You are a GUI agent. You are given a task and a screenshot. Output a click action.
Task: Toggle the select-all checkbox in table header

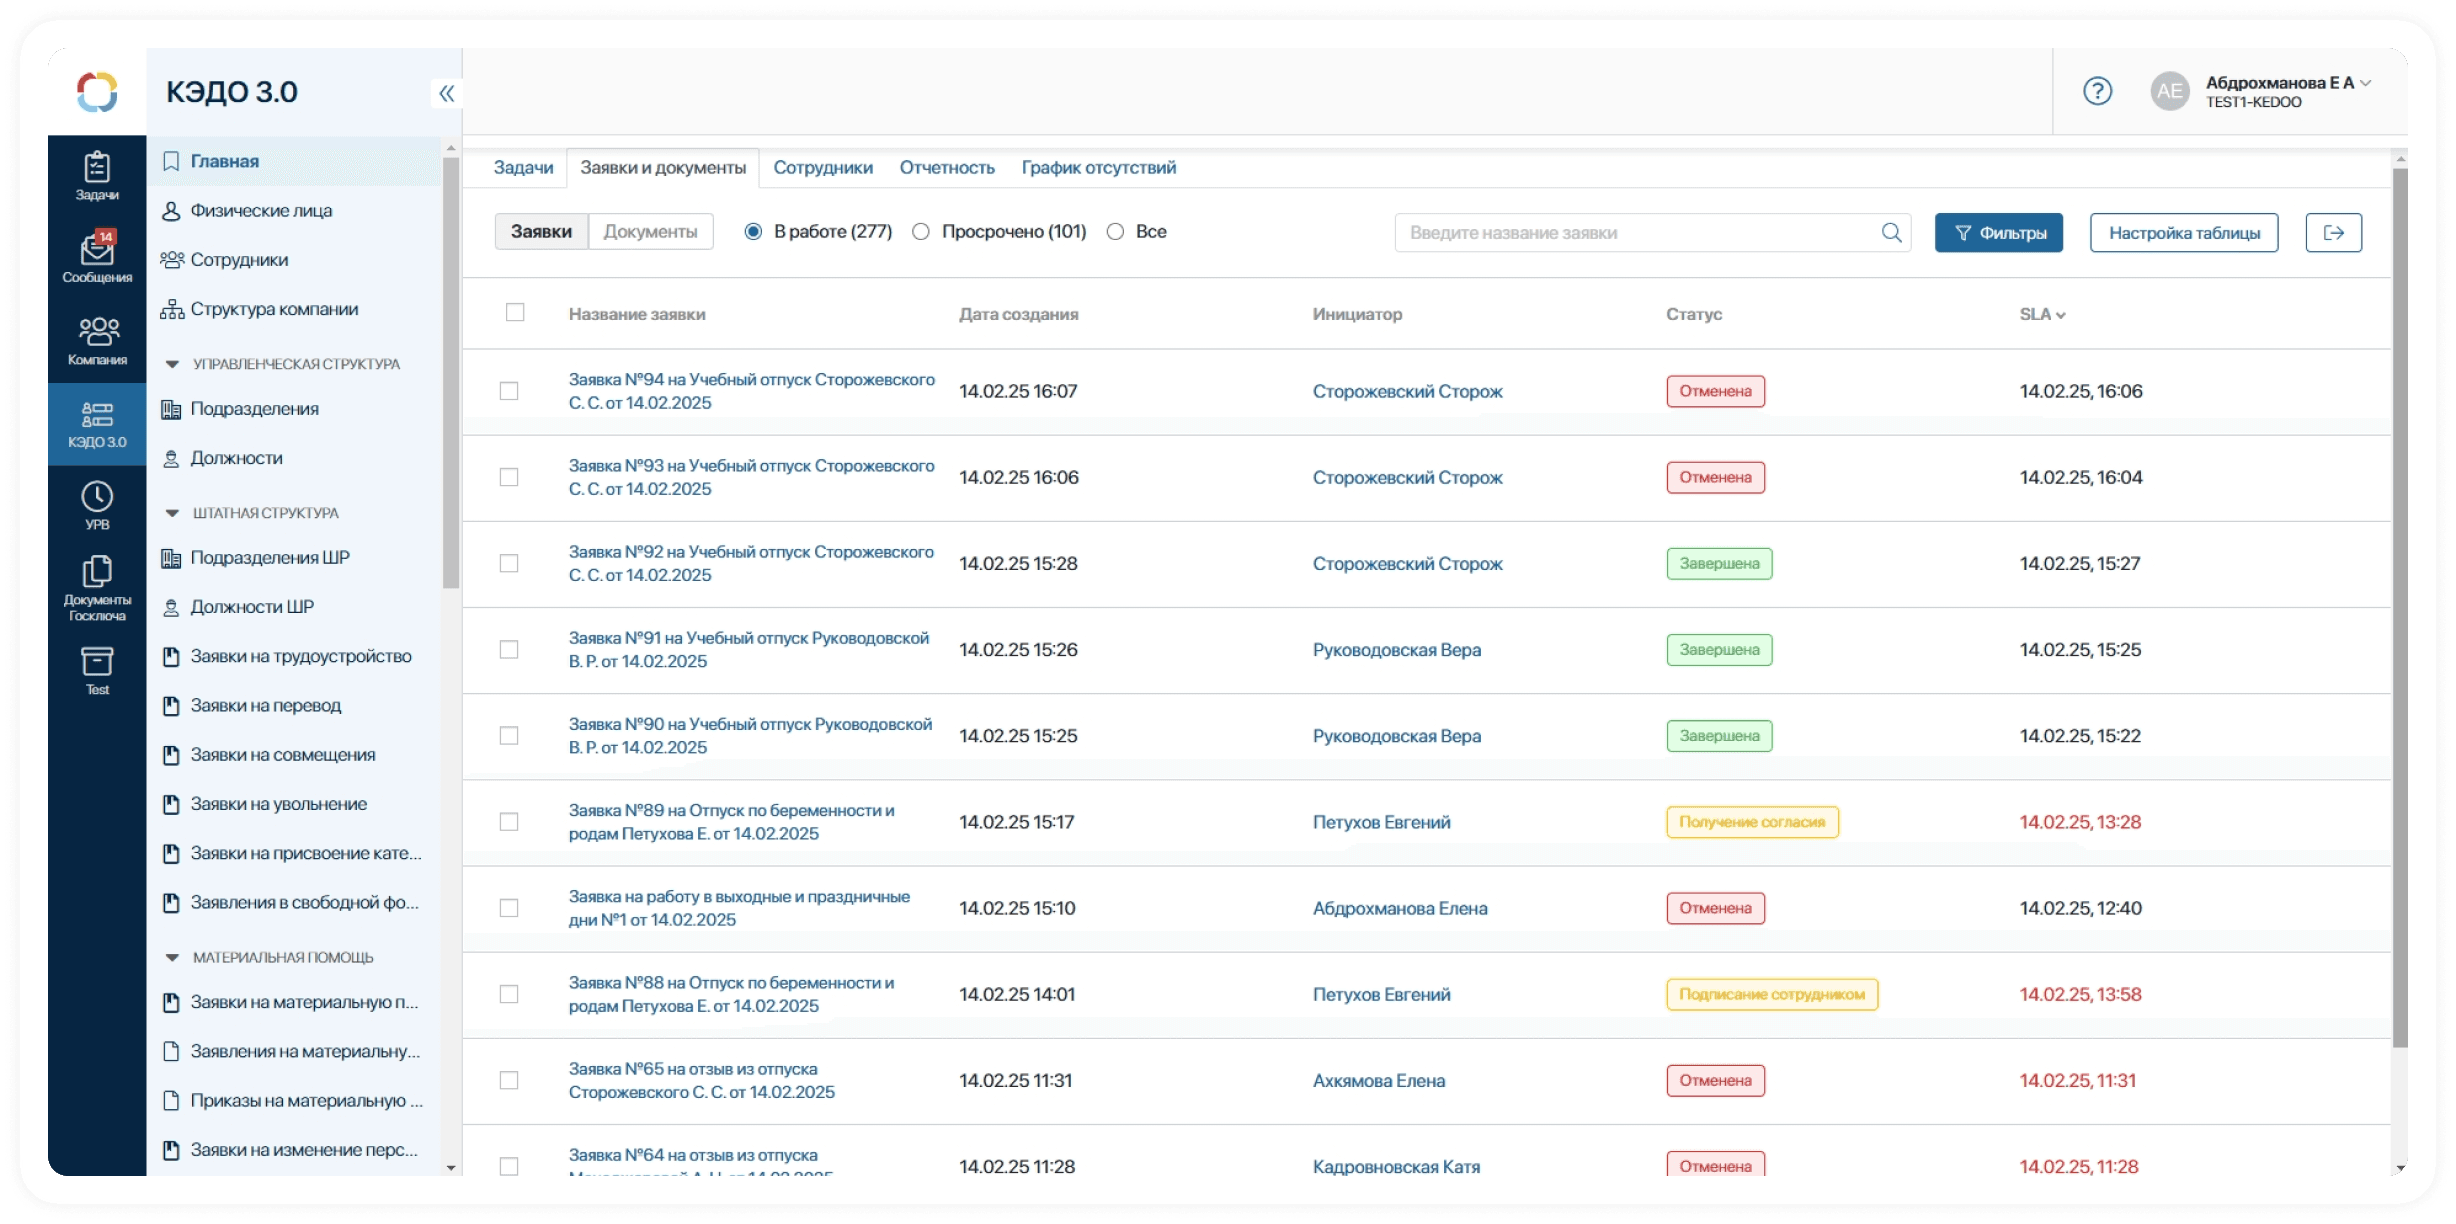pyautogui.click(x=515, y=313)
